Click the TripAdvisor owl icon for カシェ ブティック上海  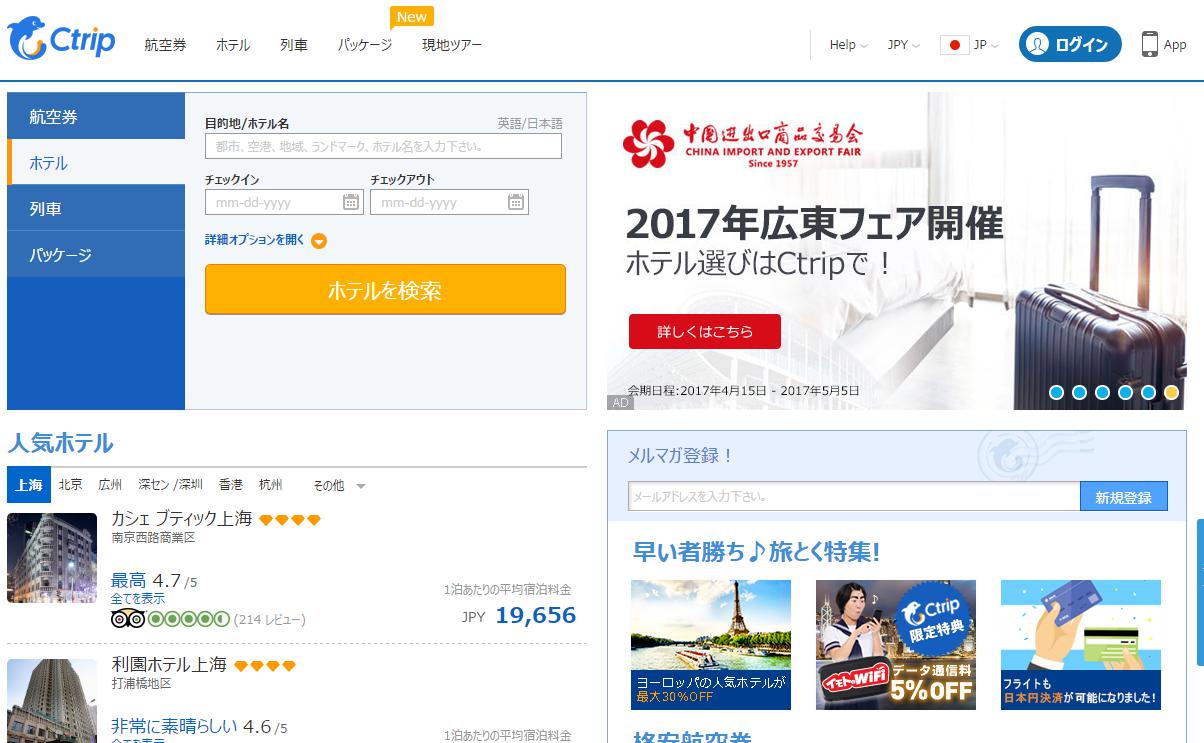(128, 619)
